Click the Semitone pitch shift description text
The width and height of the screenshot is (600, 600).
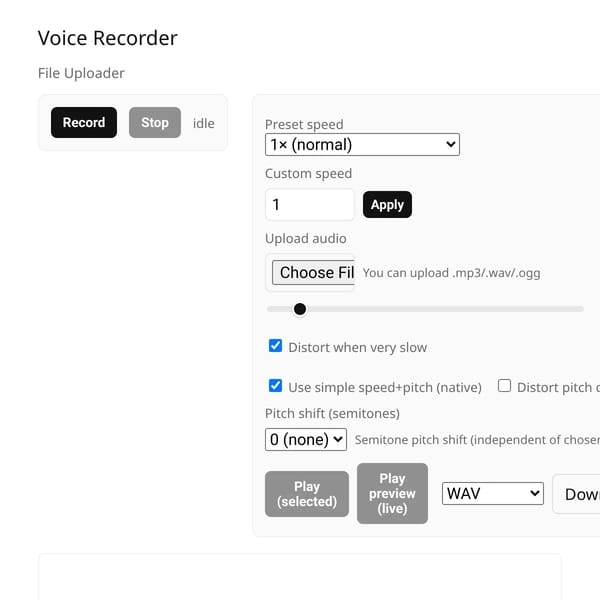(x=477, y=440)
